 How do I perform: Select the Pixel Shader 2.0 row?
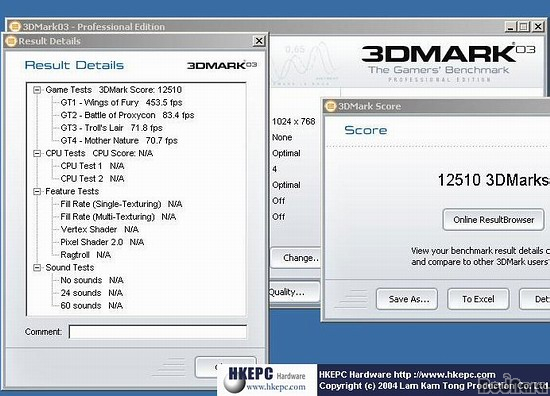102,242
